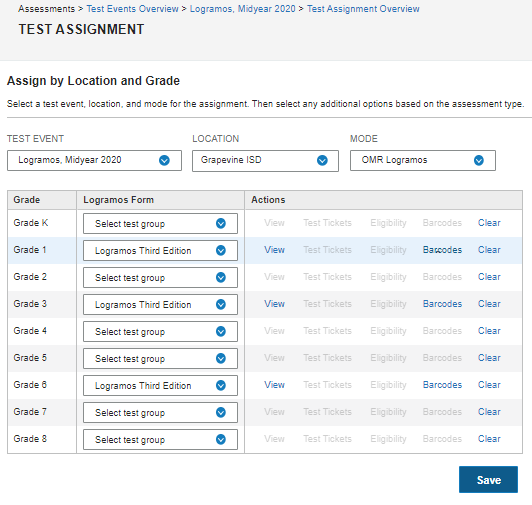532x505 pixels.
Task: Clear the Grade K row
Action: click(x=489, y=223)
